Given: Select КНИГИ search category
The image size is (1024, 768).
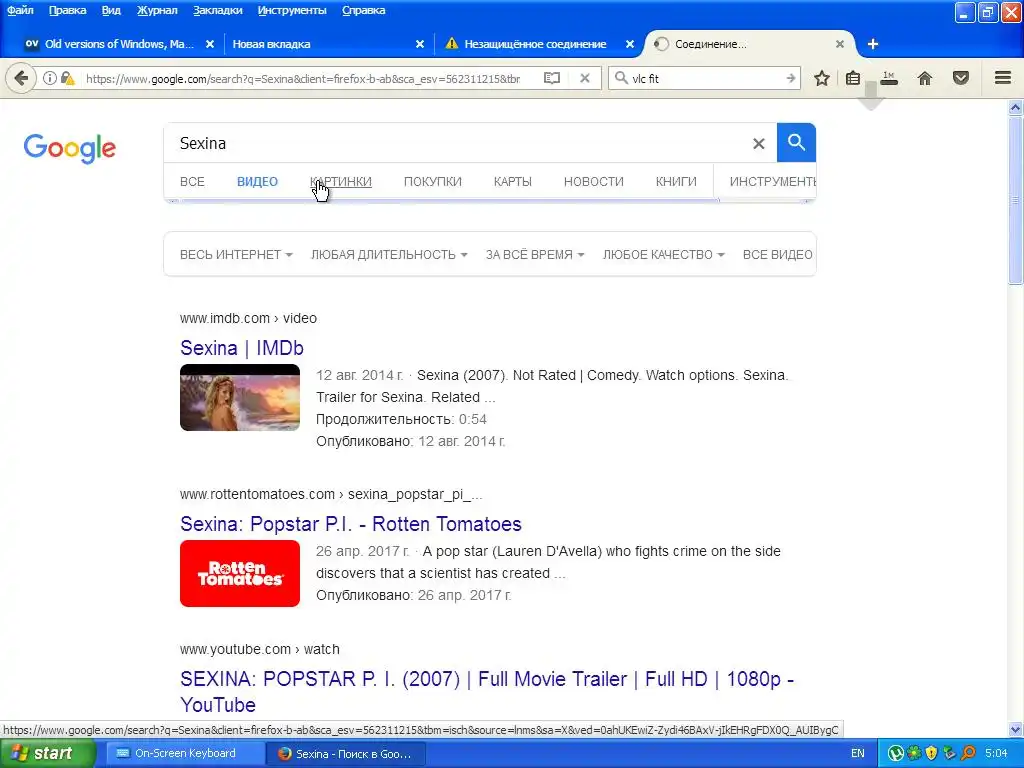Looking at the screenshot, I should pyautogui.click(x=676, y=182).
